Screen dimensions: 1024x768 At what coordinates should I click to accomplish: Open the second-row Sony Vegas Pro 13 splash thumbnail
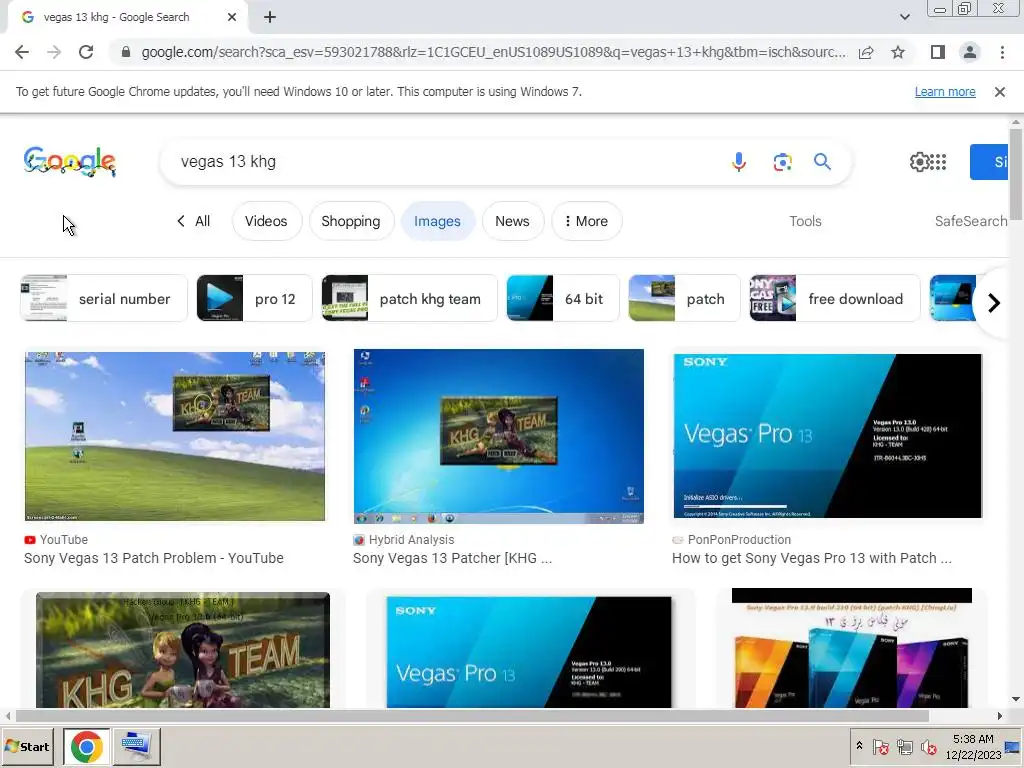[529, 652]
